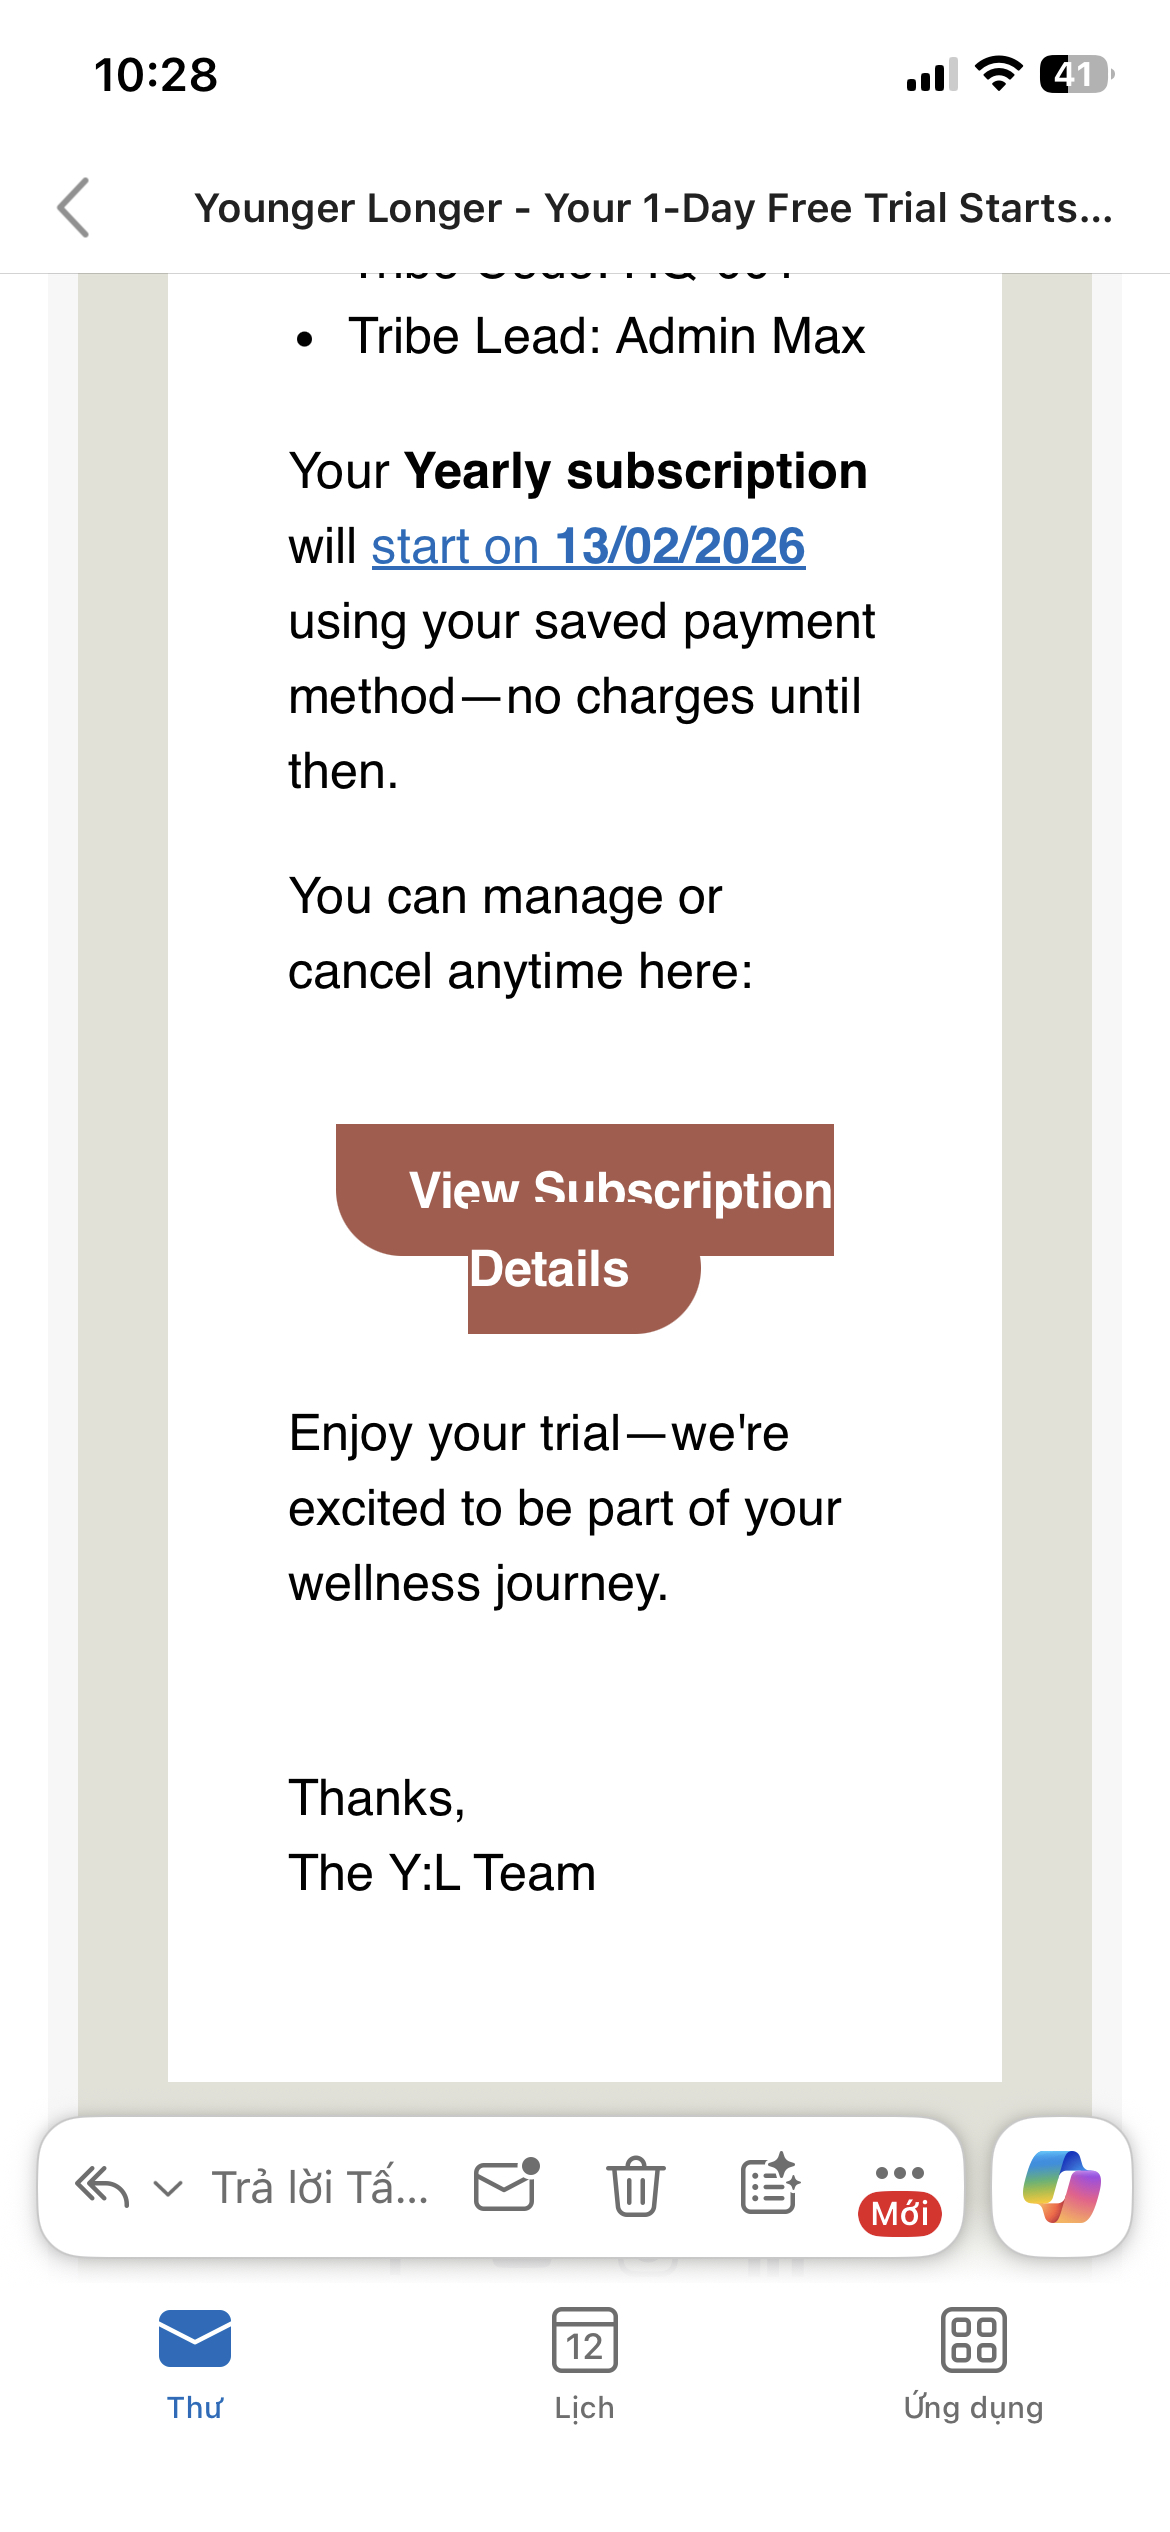Expand the reply options chevron

(x=168, y=2188)
